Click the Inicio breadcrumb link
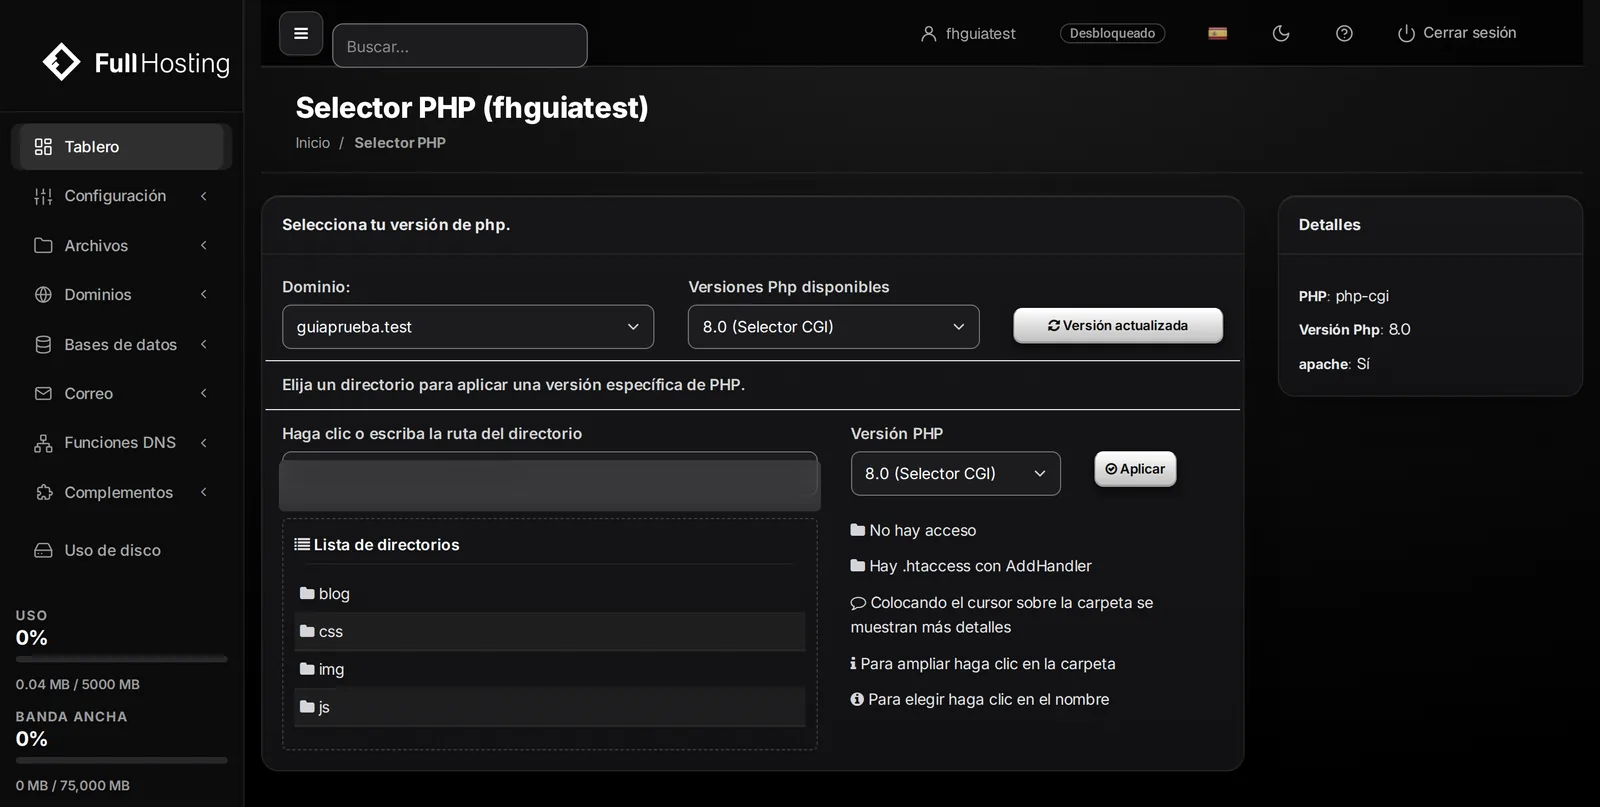 pos(312,143)
